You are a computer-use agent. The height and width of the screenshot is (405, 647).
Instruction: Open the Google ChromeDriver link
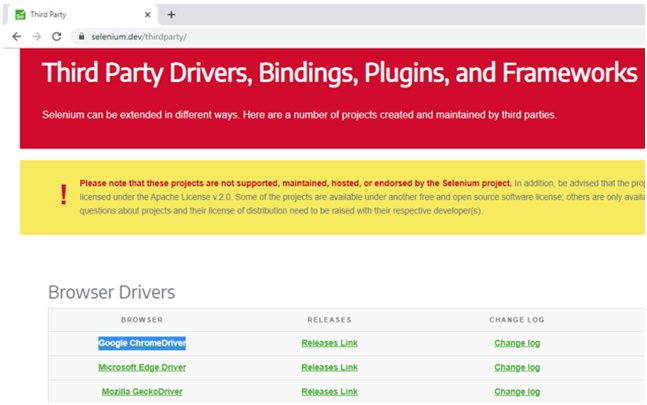point(142,343)
